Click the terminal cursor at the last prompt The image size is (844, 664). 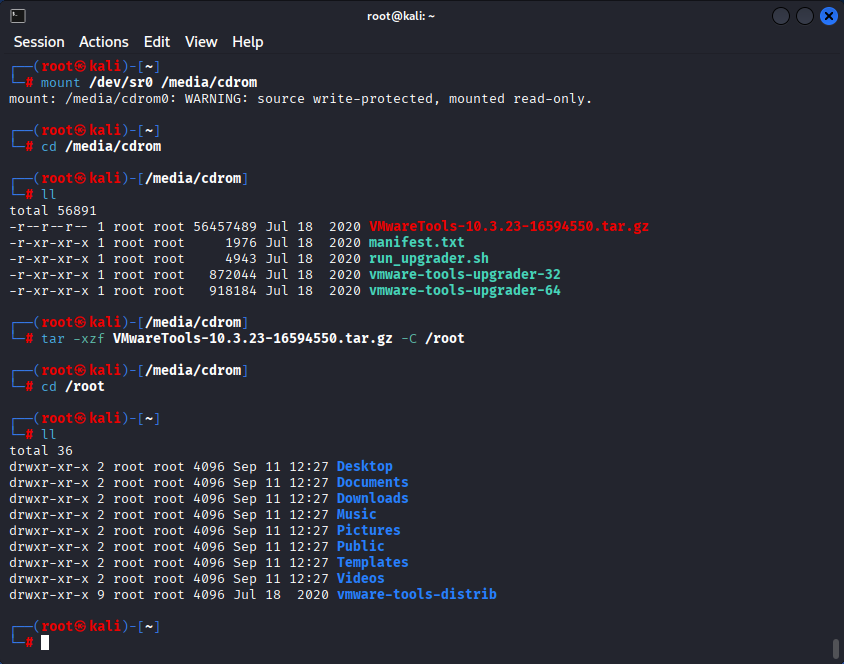(45, 642)
